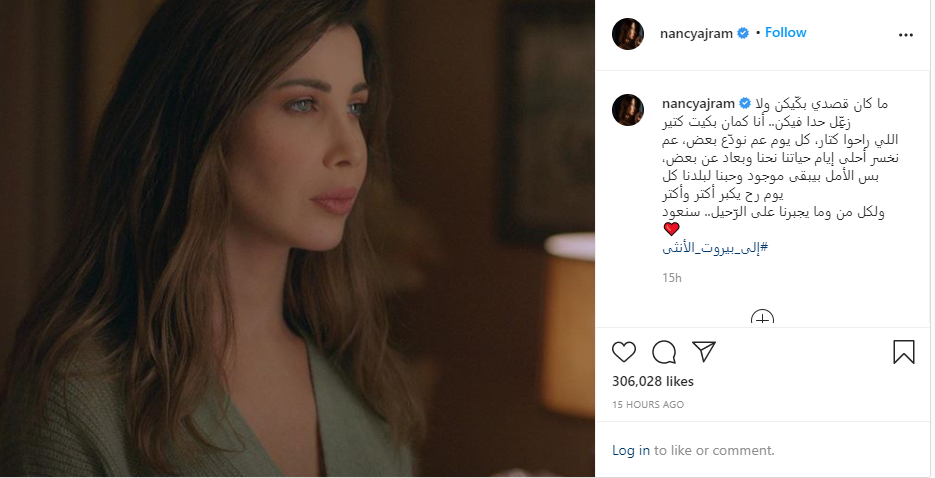This screenshot has width=935, height=478.
Task: Click the post photo of the woman
Action: coord(297,238)
